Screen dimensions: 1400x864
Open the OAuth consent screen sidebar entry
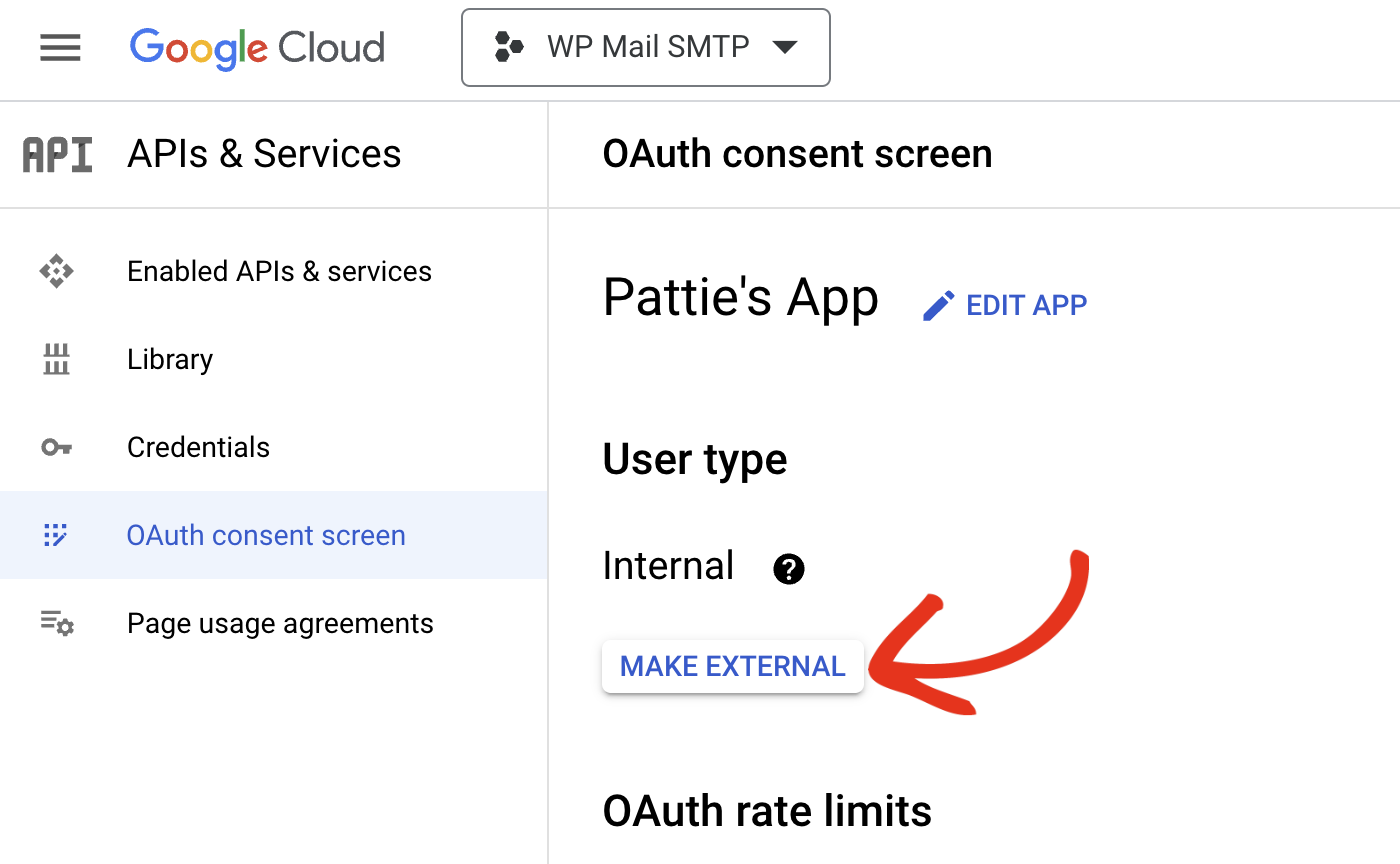pyautogui.click(x=265, y=535)
